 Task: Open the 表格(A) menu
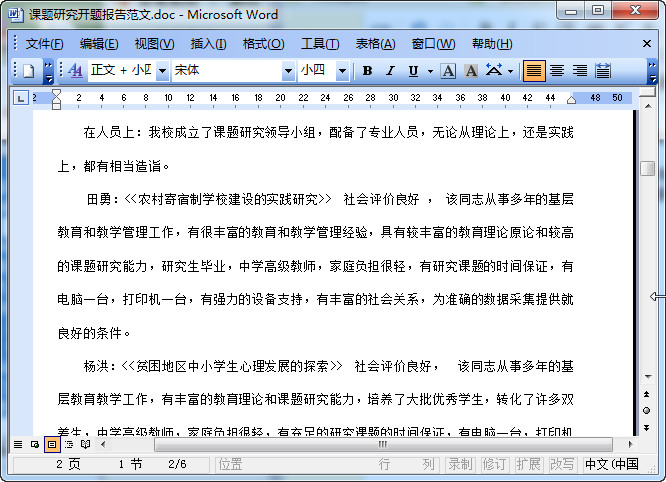[375, 44]
